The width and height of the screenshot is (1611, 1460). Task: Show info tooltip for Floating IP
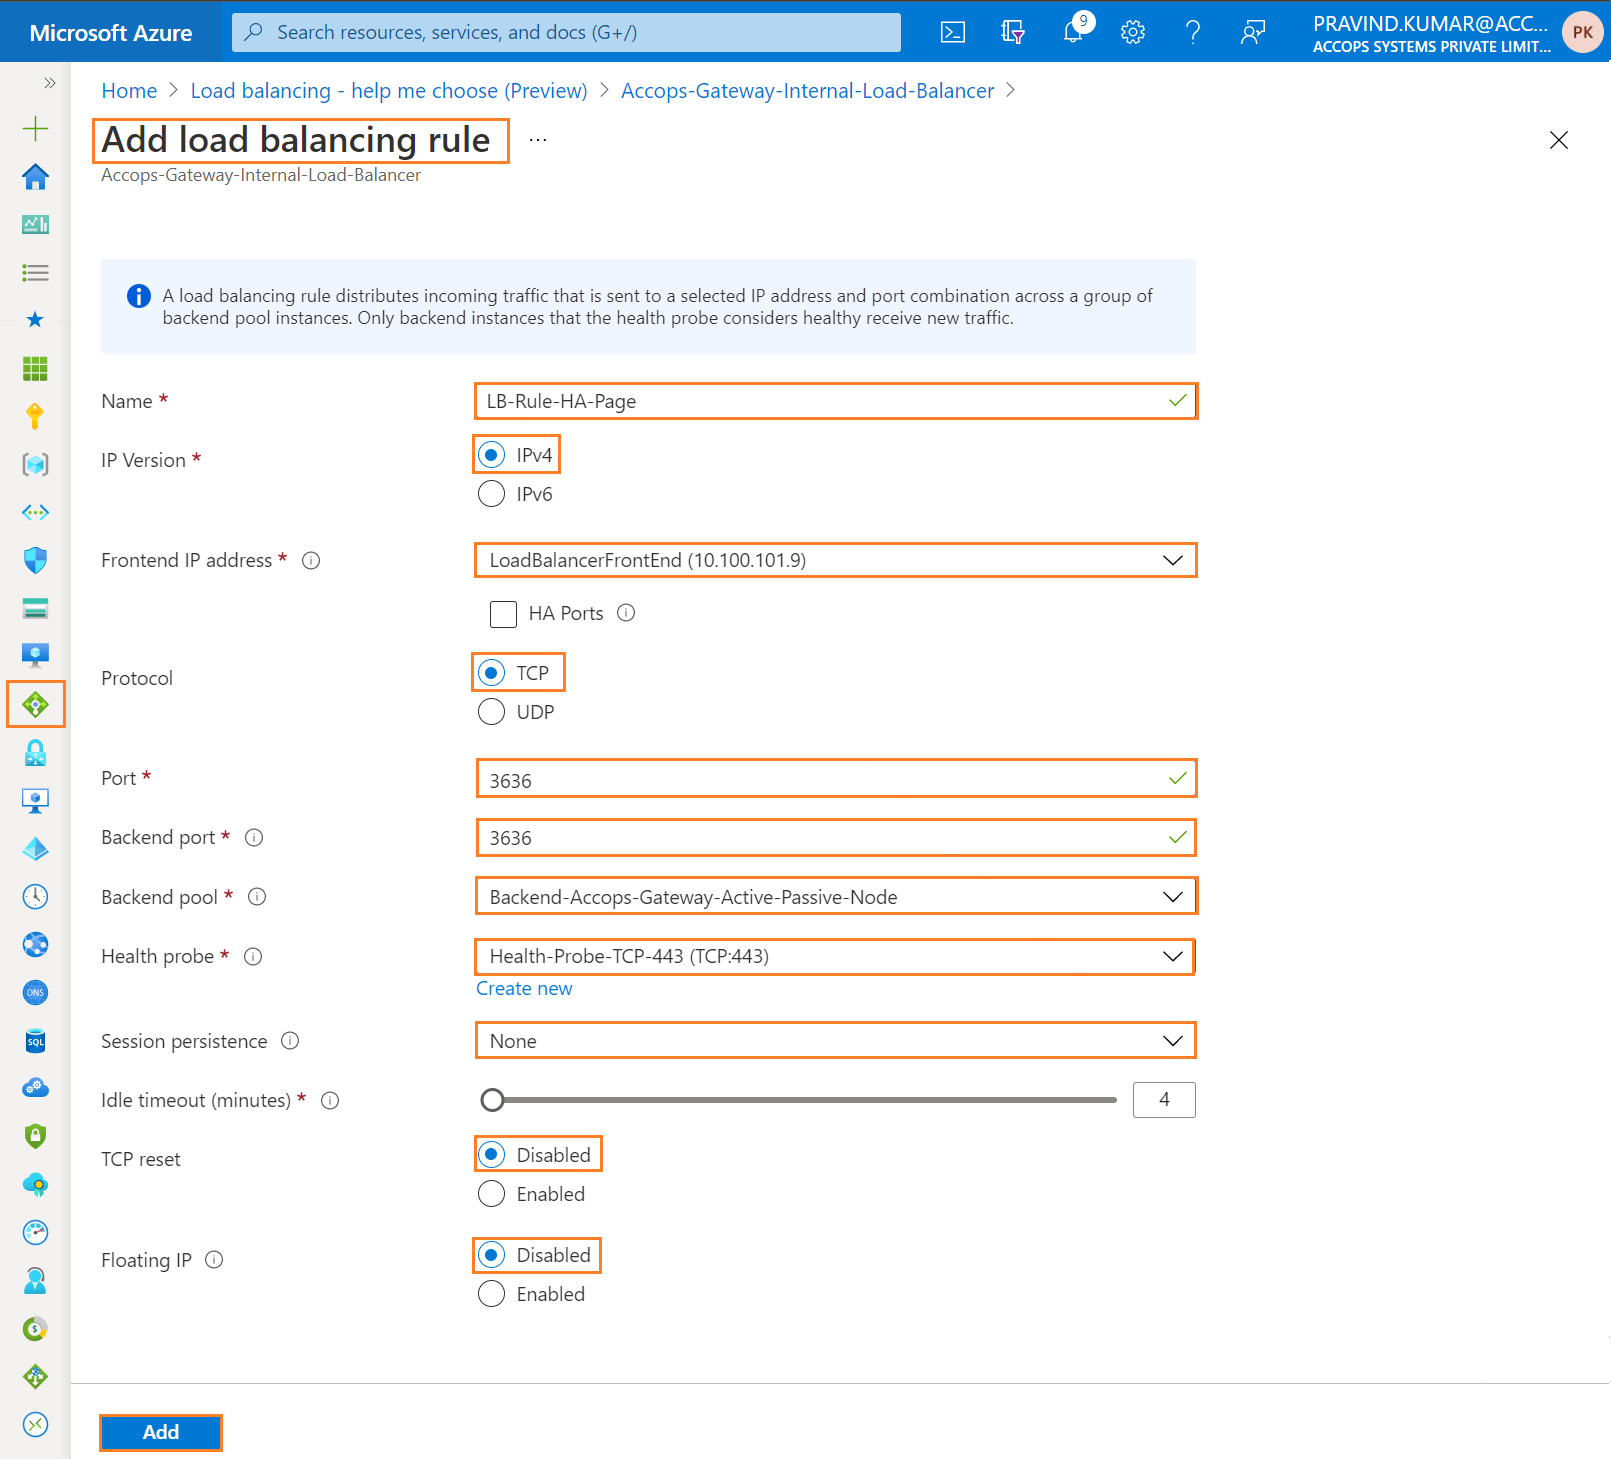click(x=214, y=1260)
